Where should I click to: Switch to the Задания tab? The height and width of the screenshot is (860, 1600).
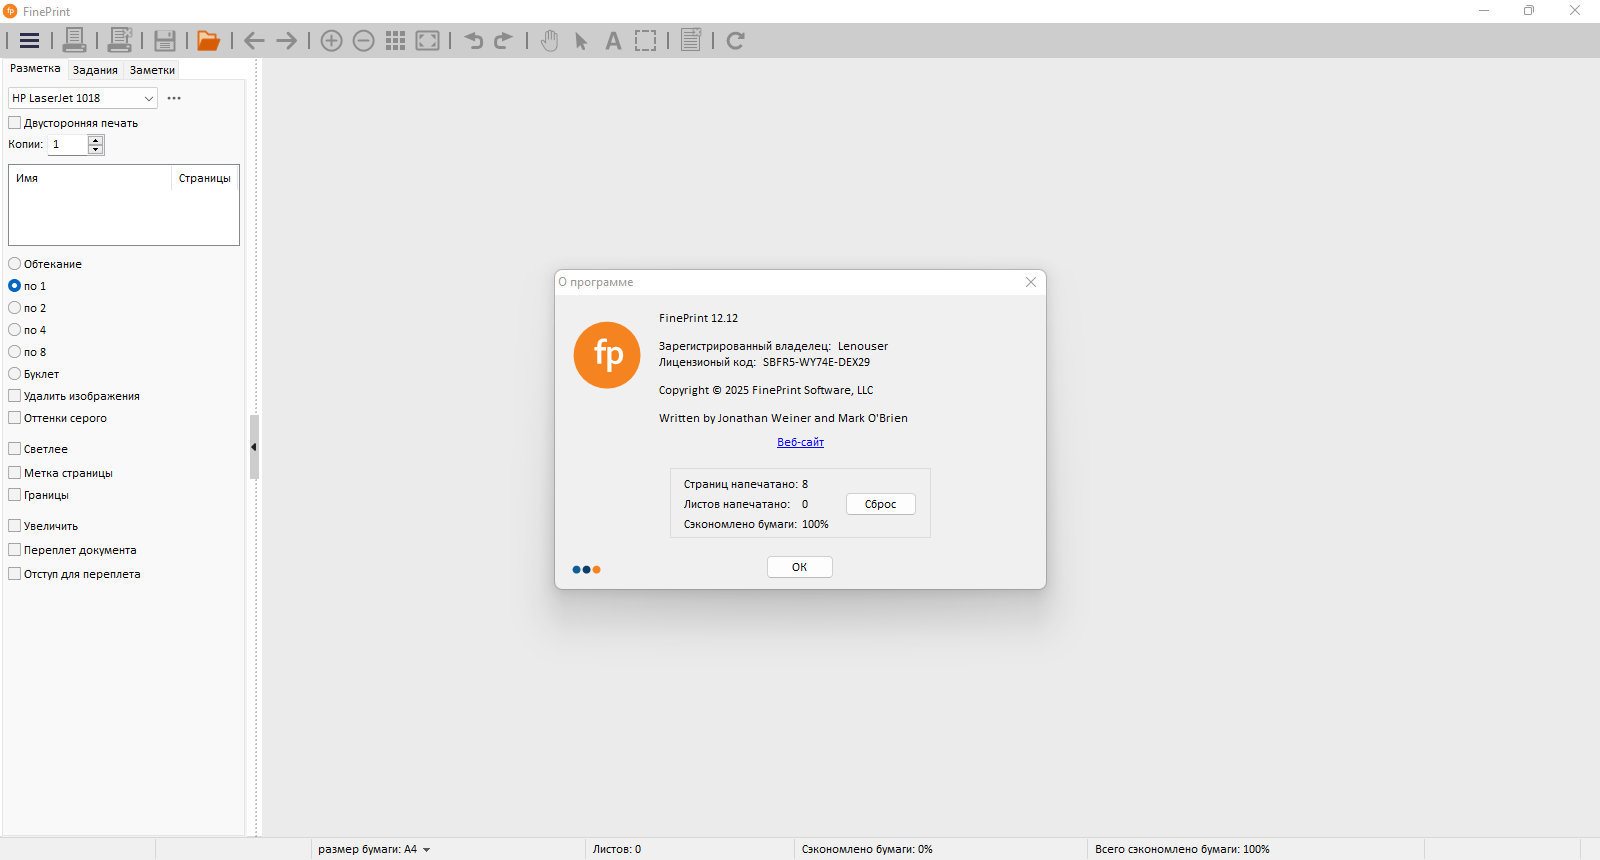click(95, 70)
